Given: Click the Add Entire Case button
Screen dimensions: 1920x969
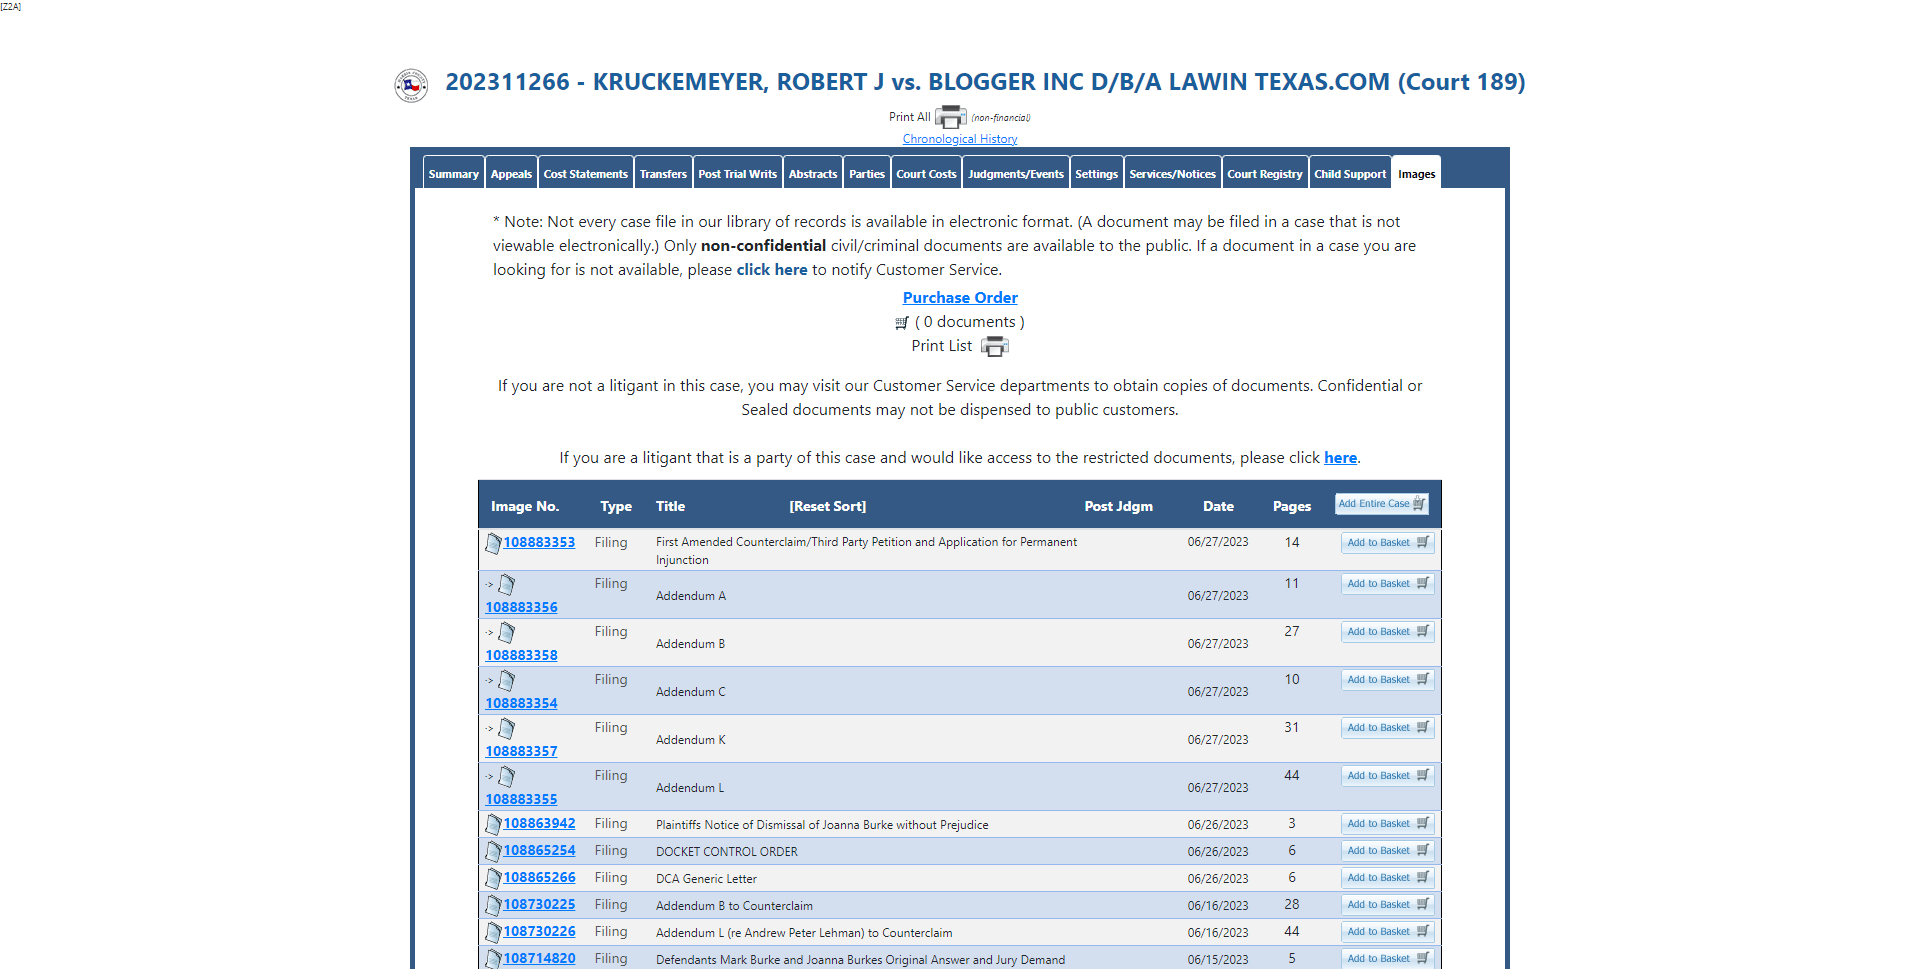Looking at the screenshot, I should point(1382,504).
